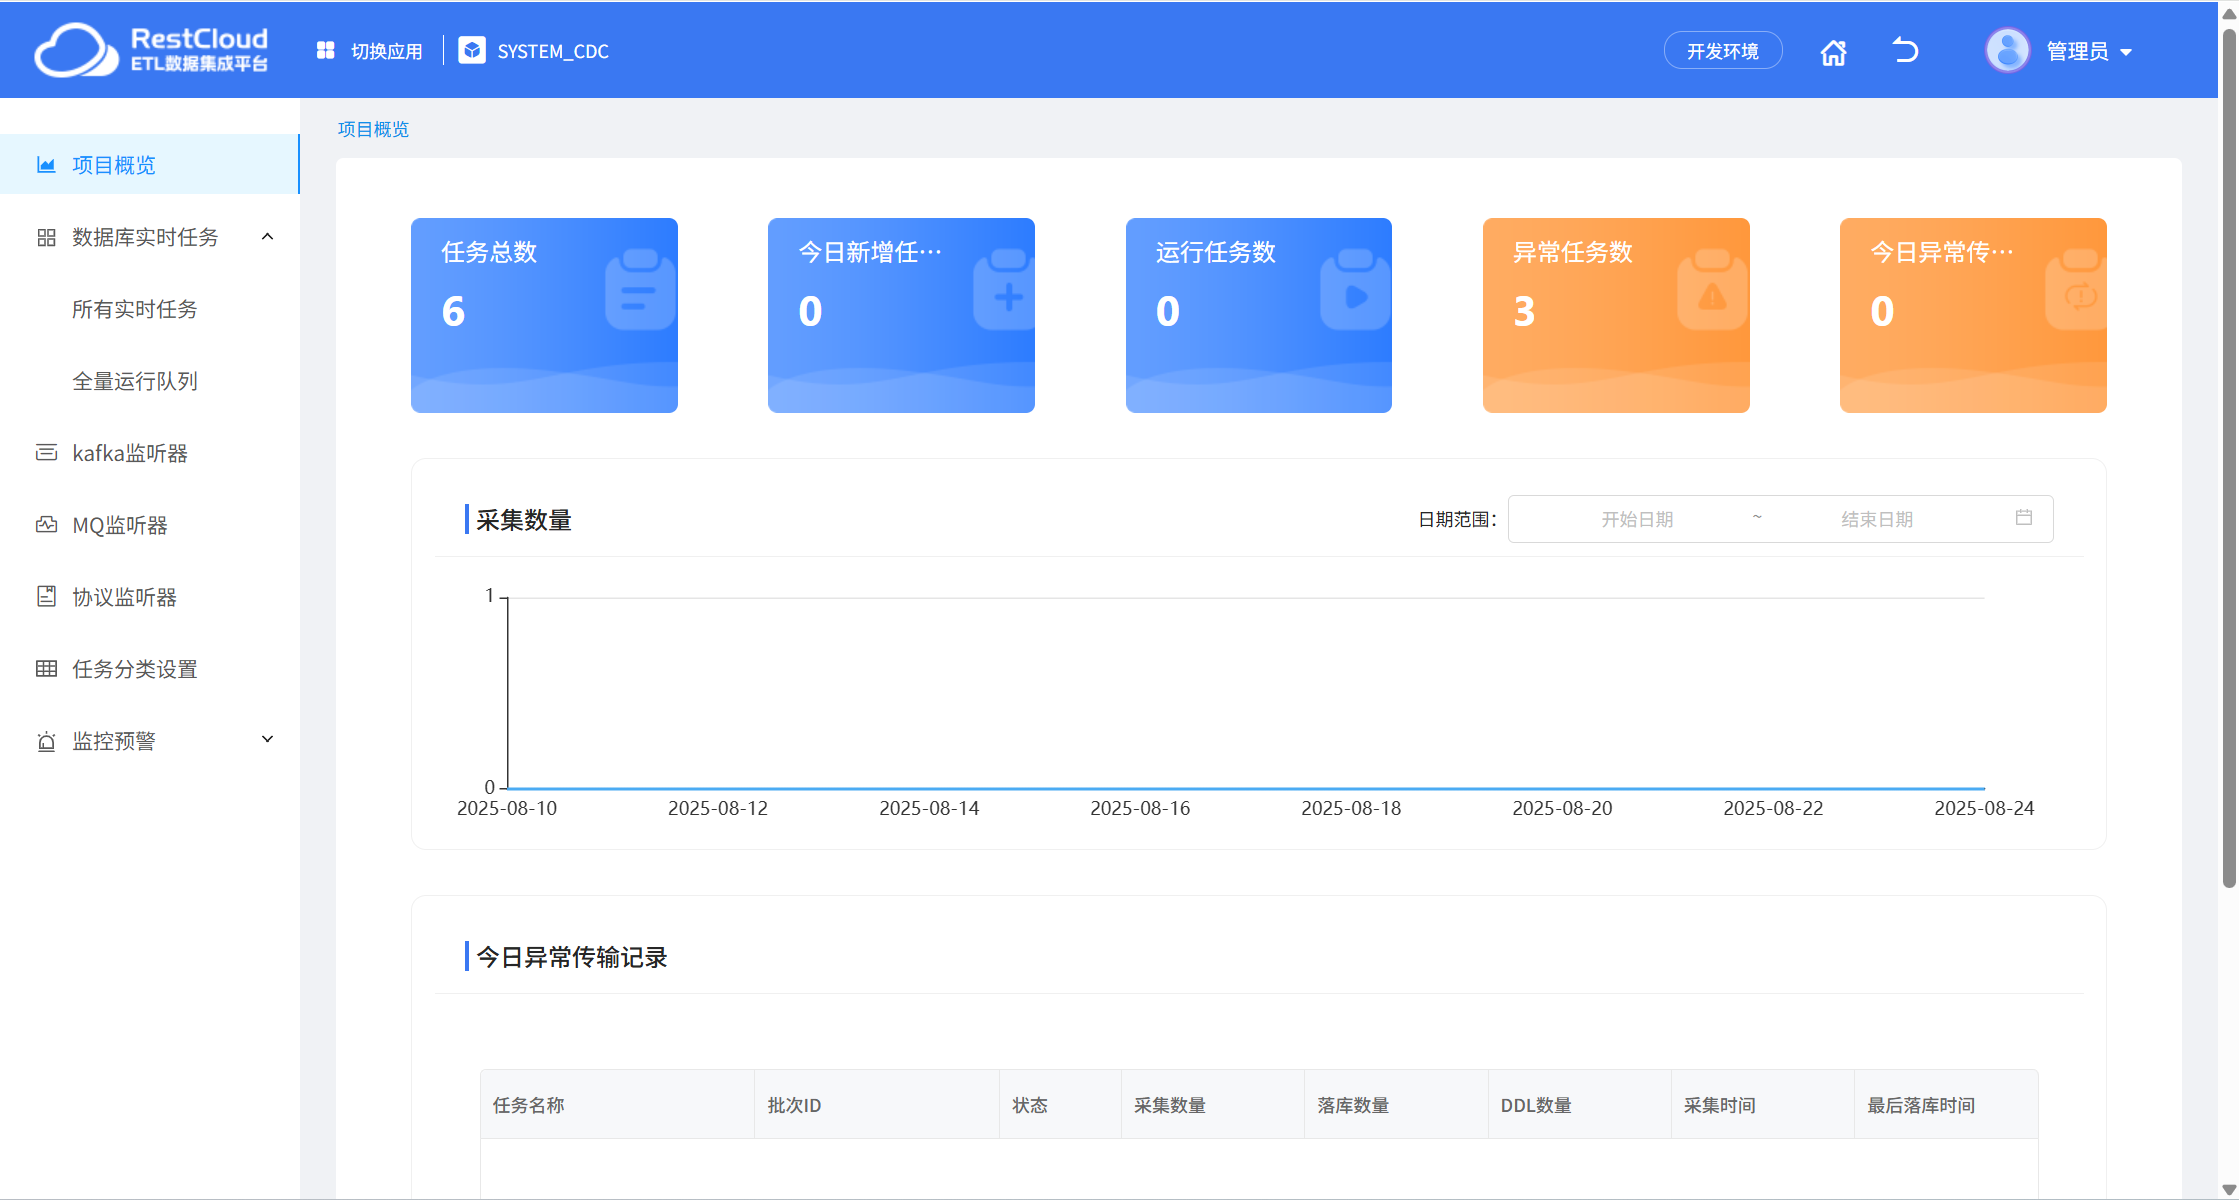
Task: Open 全量运行队列 in sidebar
Action: (134, 381)
